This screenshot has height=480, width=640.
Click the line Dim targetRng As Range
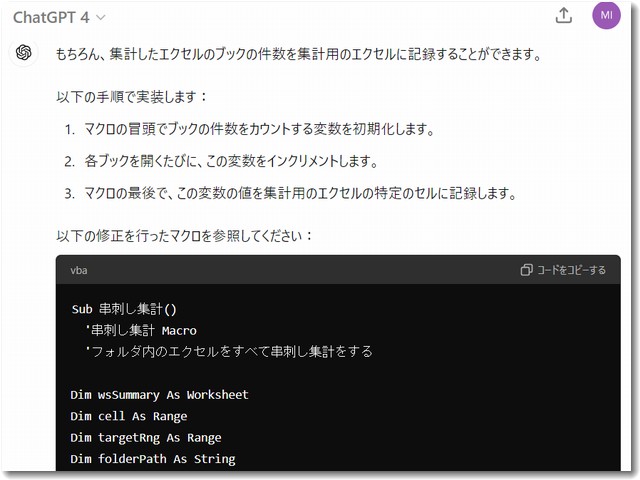146,438
